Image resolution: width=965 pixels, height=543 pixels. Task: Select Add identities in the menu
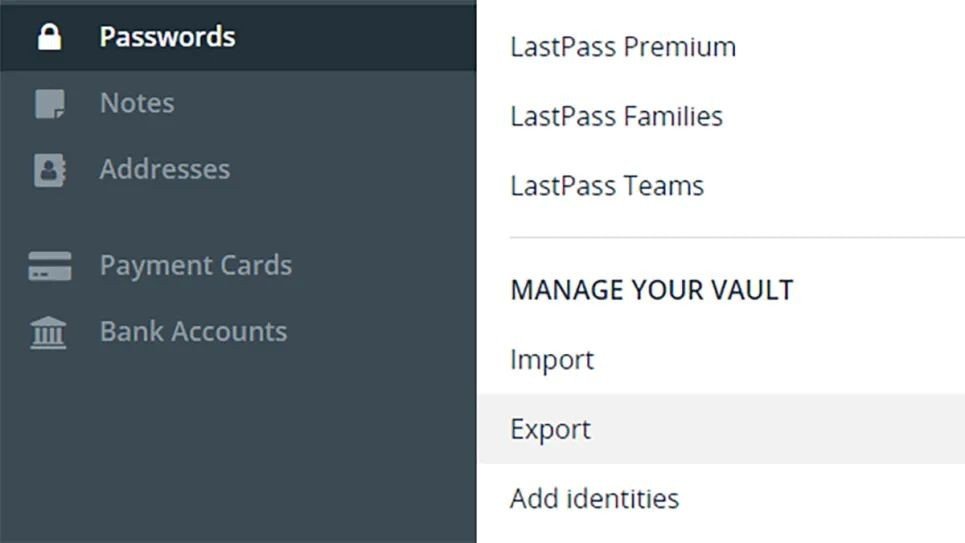point(594,498)
